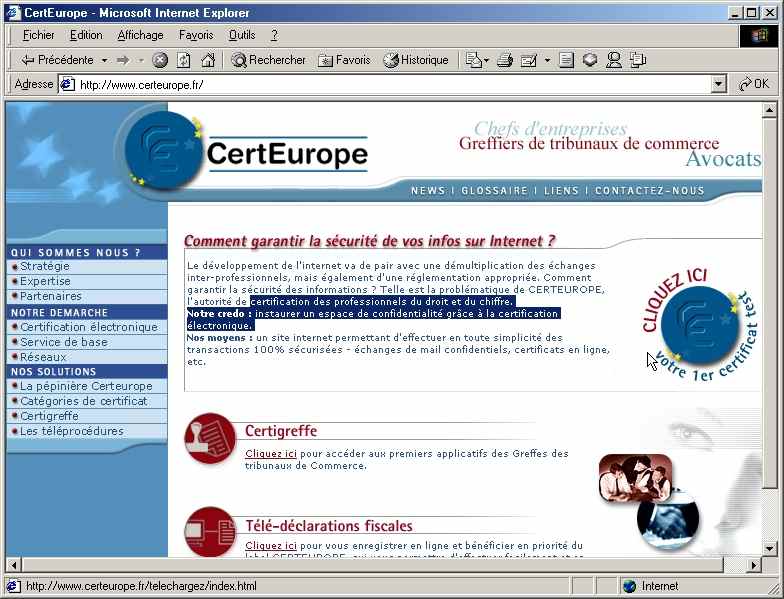Open the mail icon dropdown arrow
The image size is (784, 599).
486,60
